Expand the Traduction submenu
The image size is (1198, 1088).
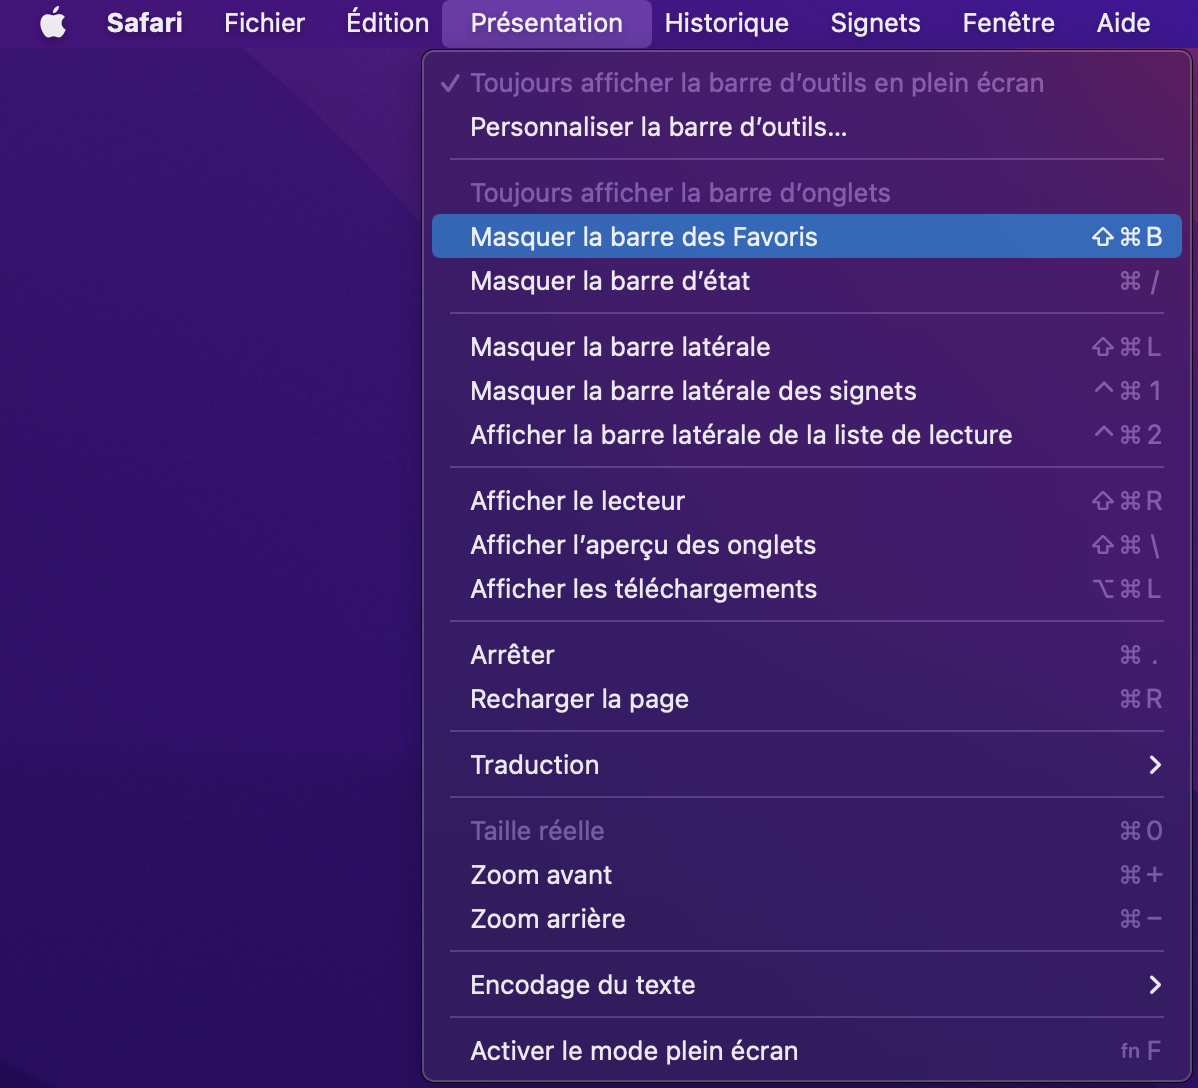tap(807, 765)
